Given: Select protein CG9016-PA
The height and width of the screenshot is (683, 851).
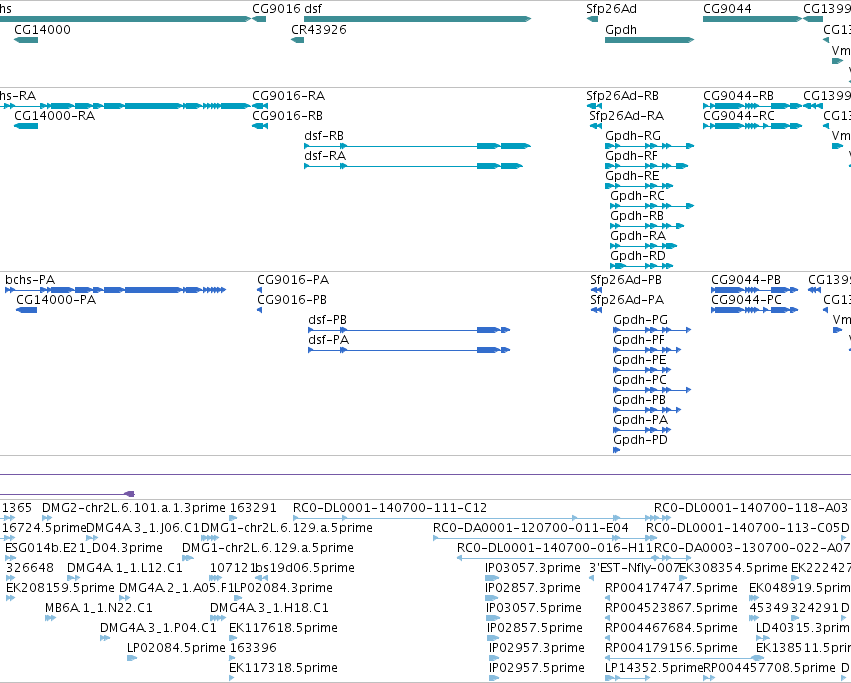Looking at the screenshot, I should (x=293, y=280).
